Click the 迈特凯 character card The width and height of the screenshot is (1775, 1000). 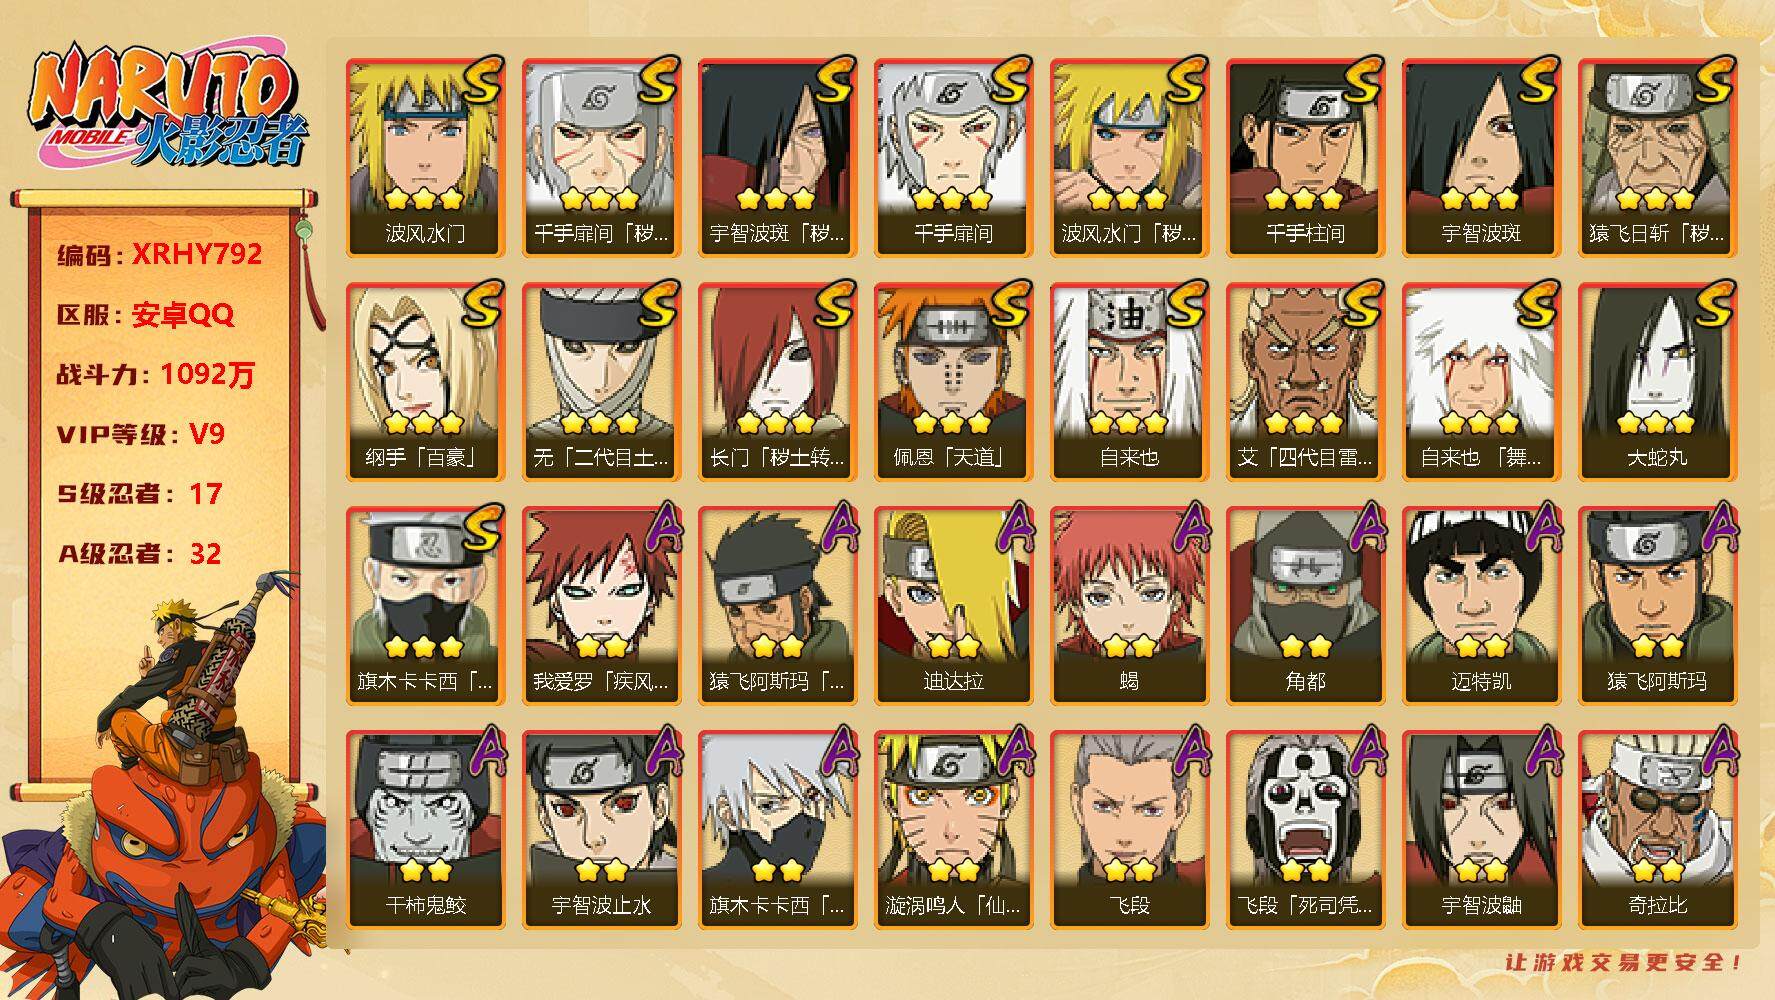[1481, 605]
